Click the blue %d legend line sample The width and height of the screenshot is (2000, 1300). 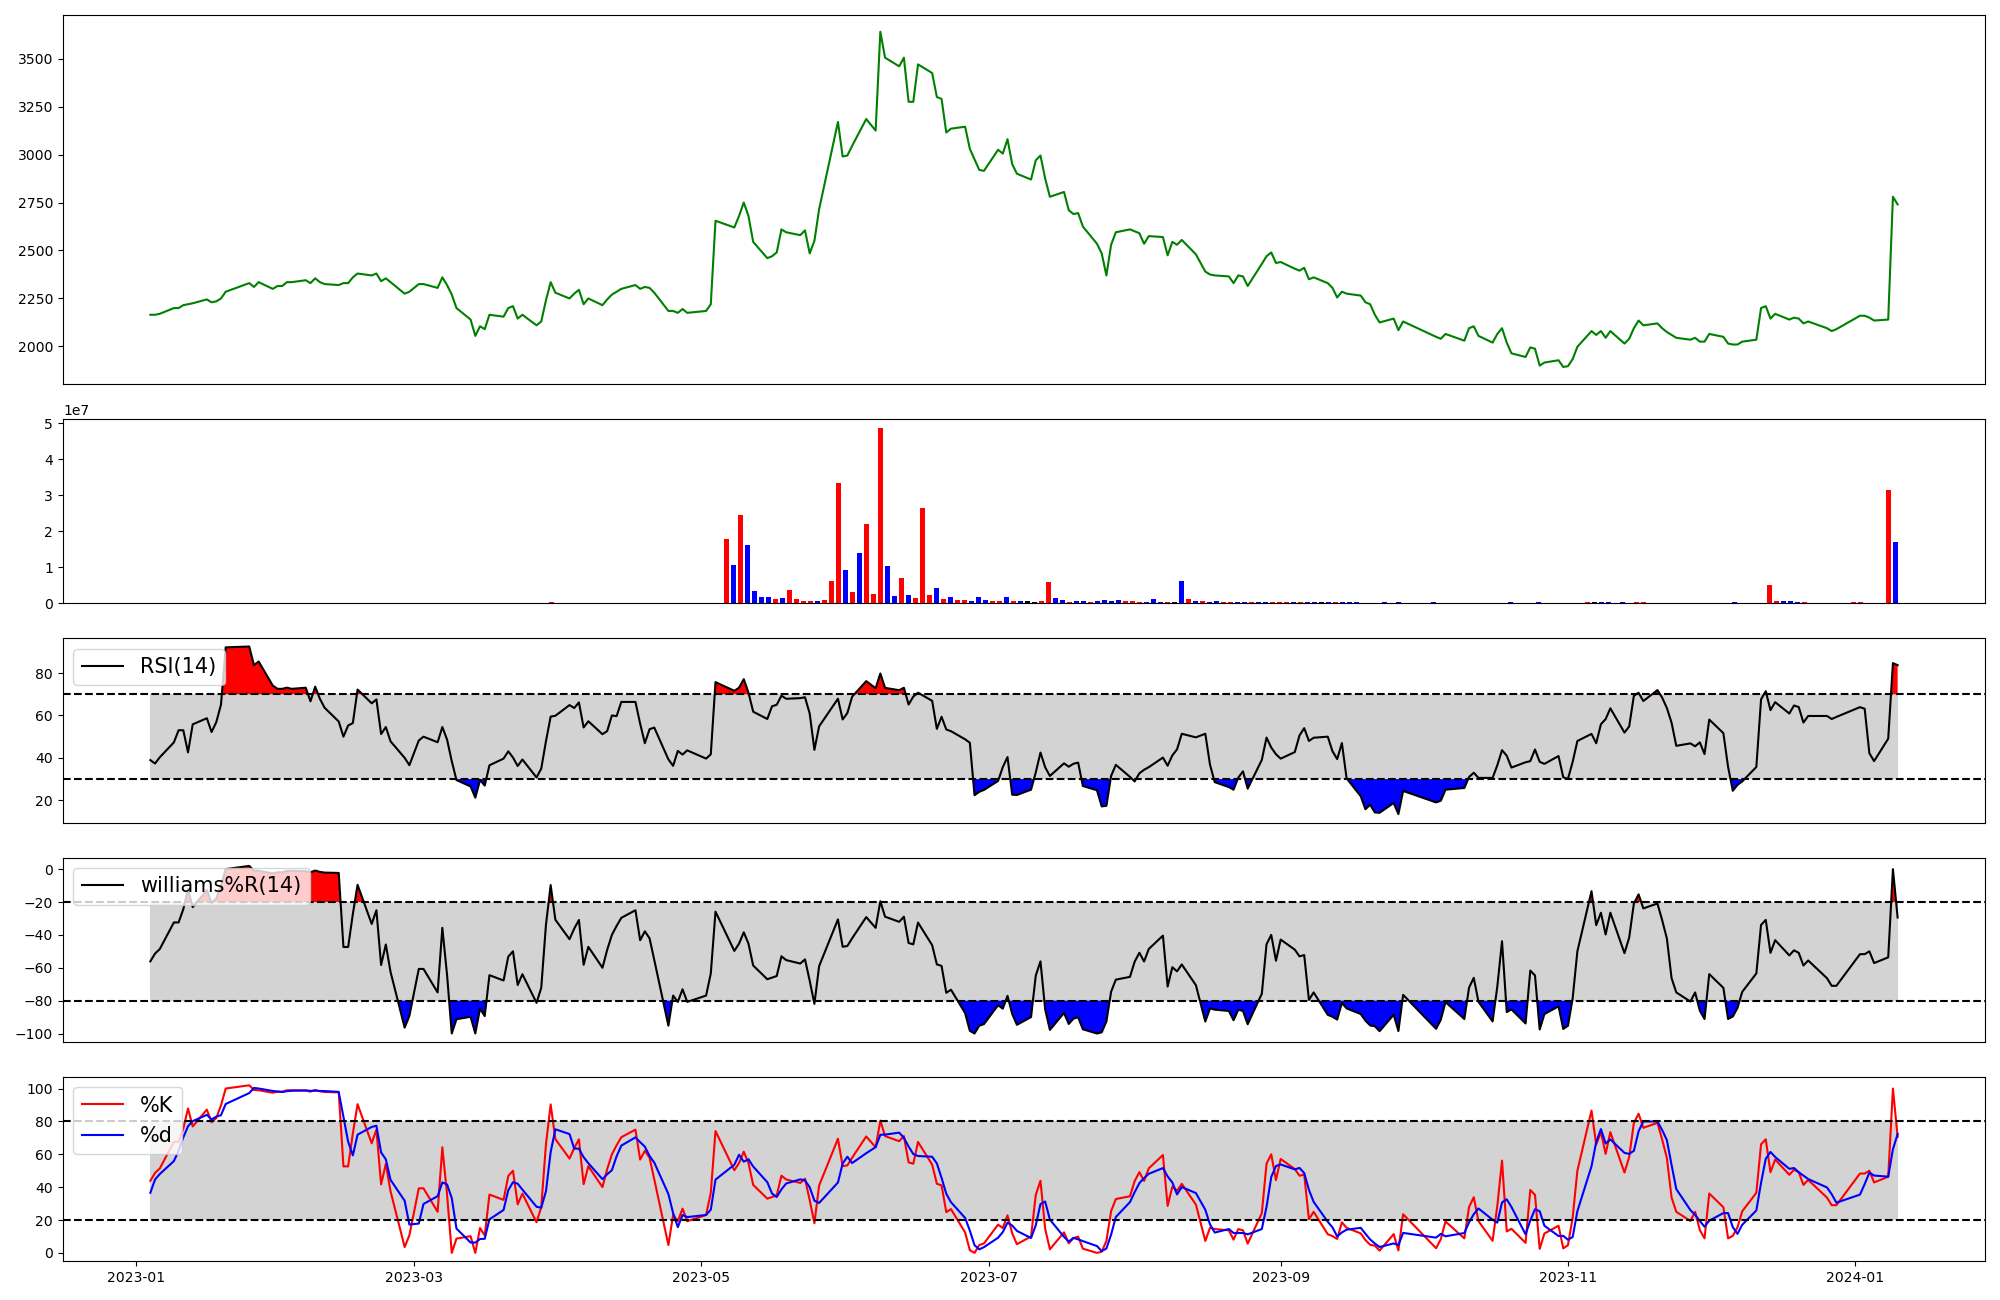[x=102, y=1135]
